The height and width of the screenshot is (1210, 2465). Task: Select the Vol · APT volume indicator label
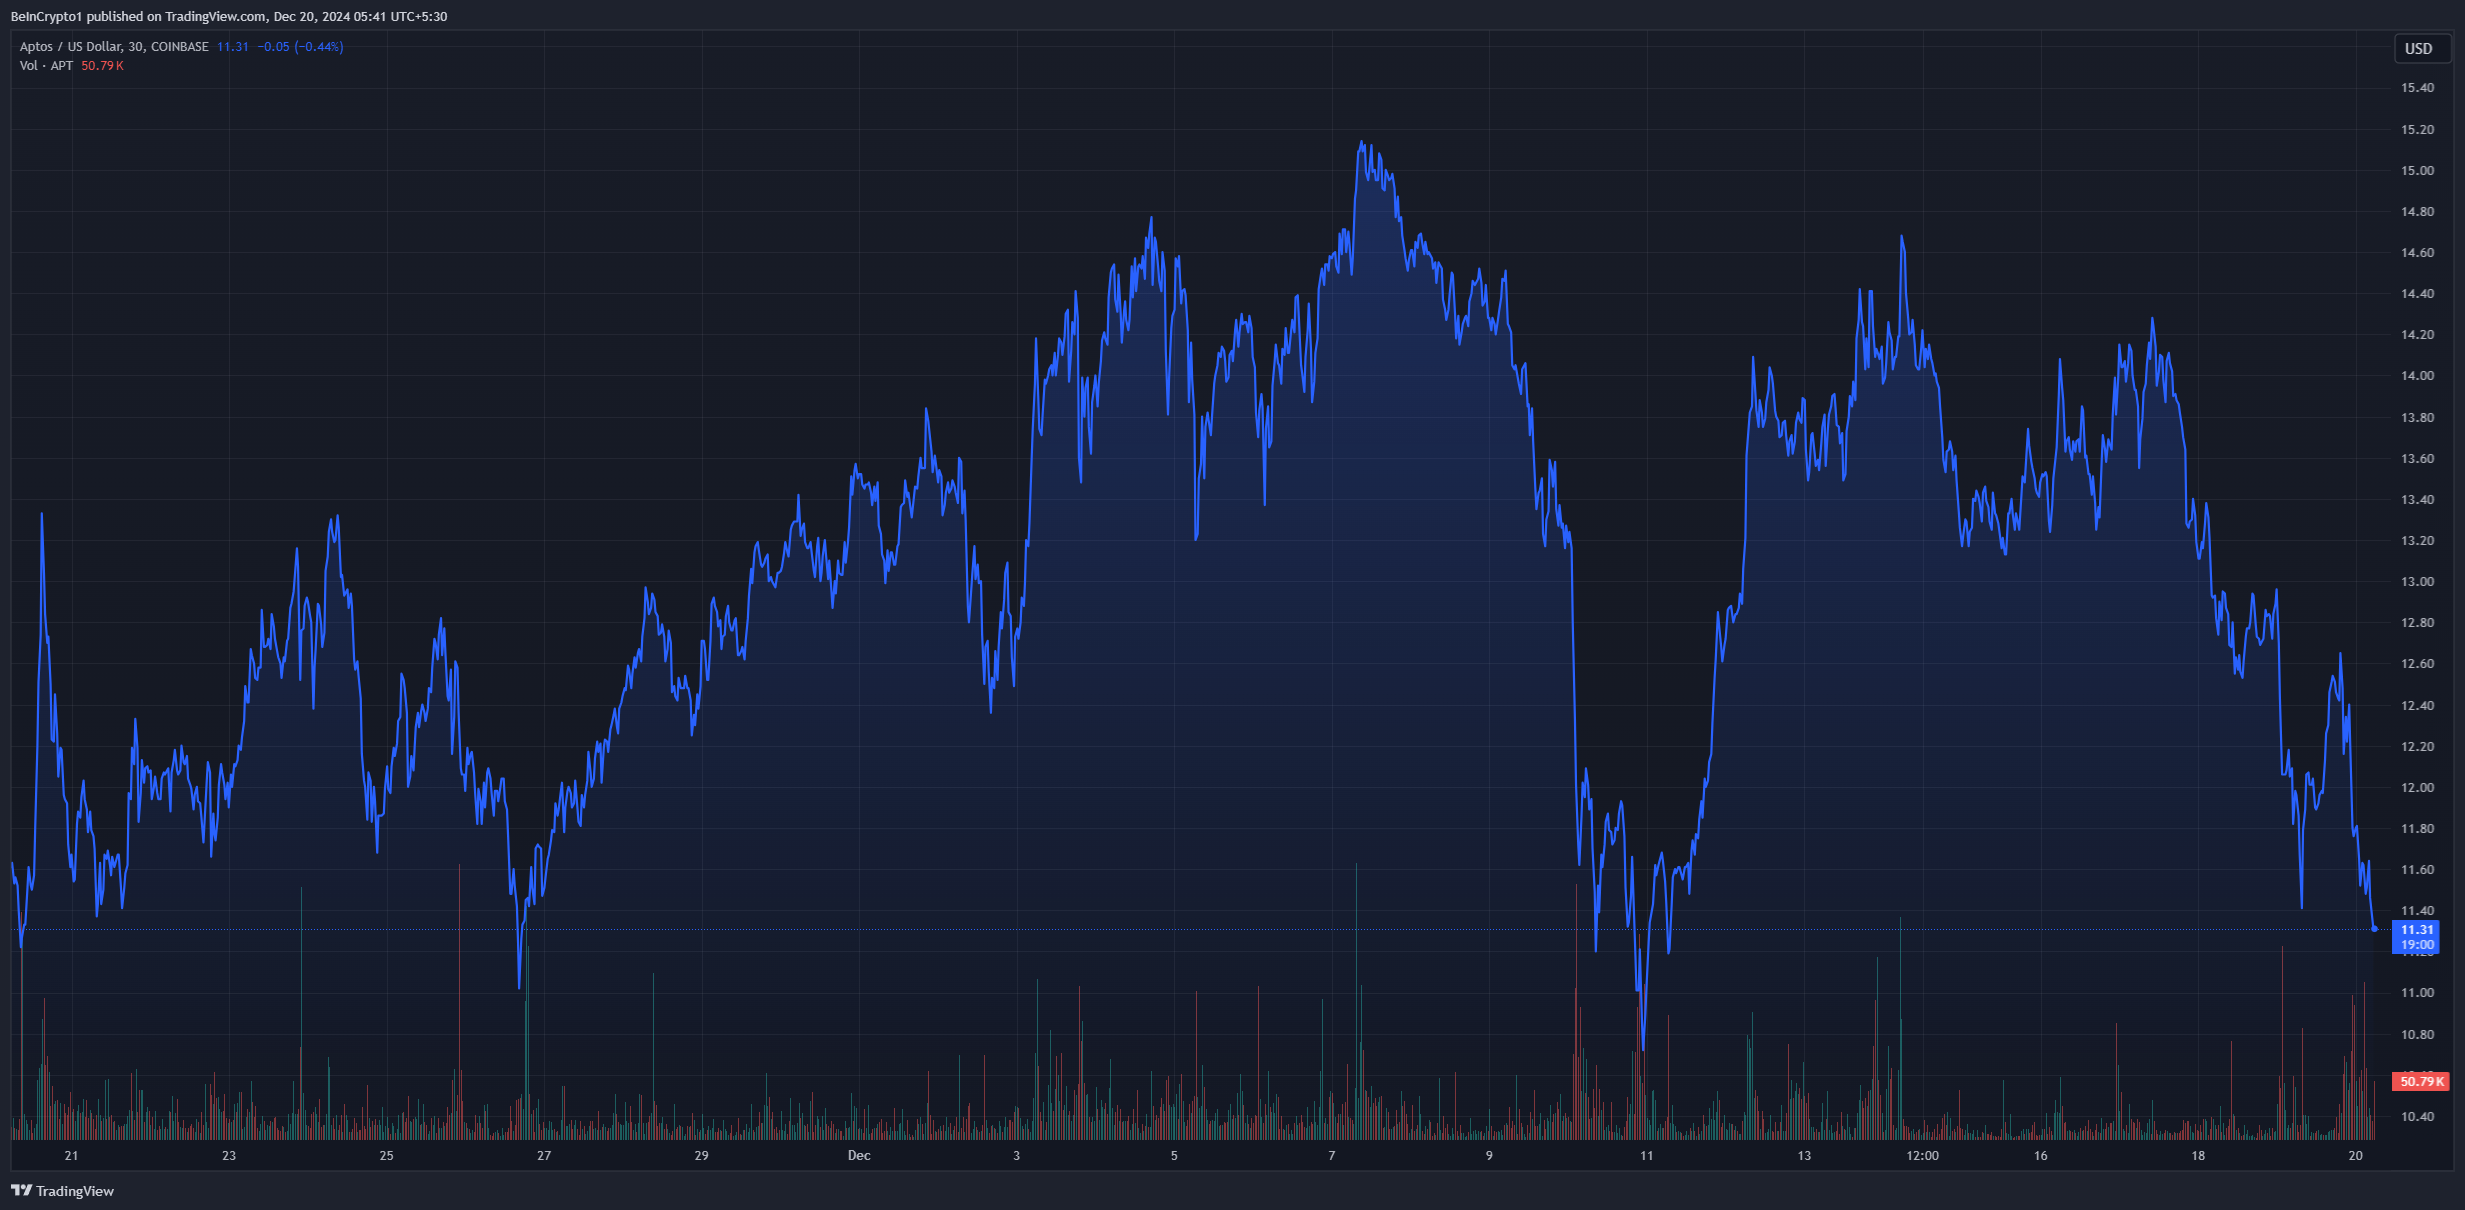tap(45, 65)
